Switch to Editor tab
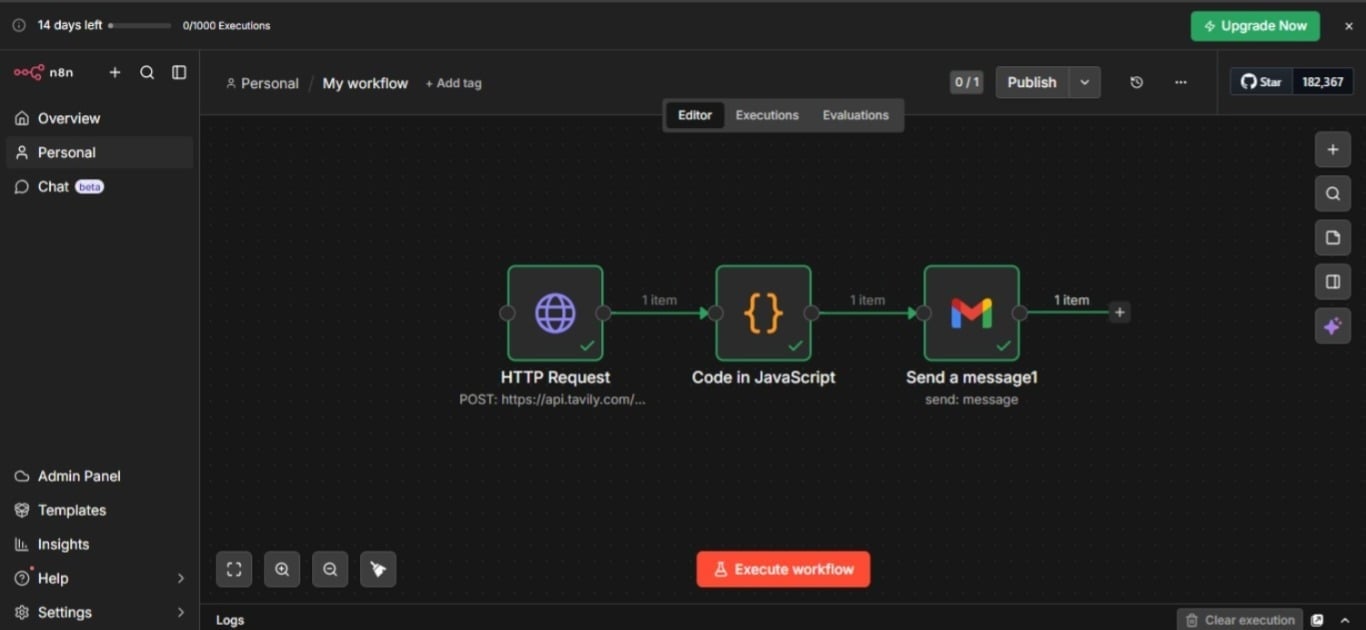Screen dimensions: 1366x630 tap(695, 115)
